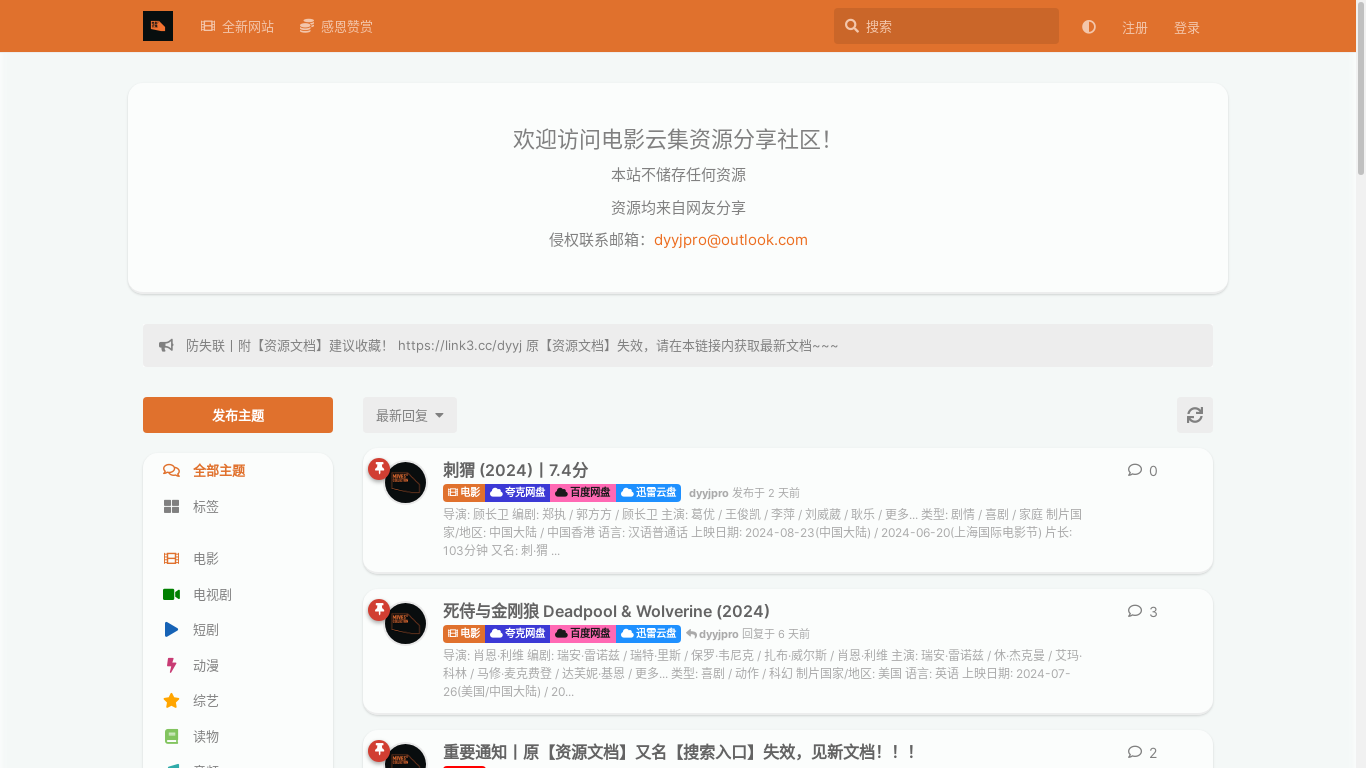Screen dimensions: 1366x768
Task: Click 百度网盘 tag on 死侍与金刚狼 post
Action: click(583, 634)
